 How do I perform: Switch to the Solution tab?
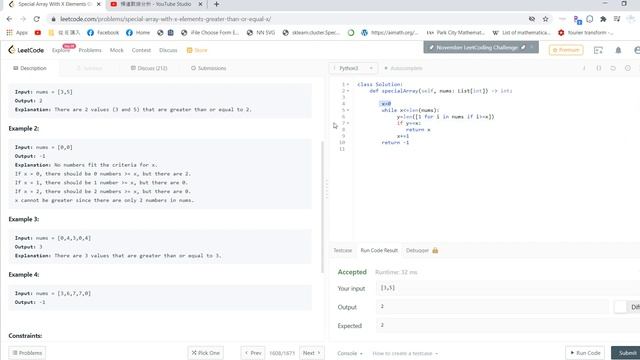coord(90,68)
